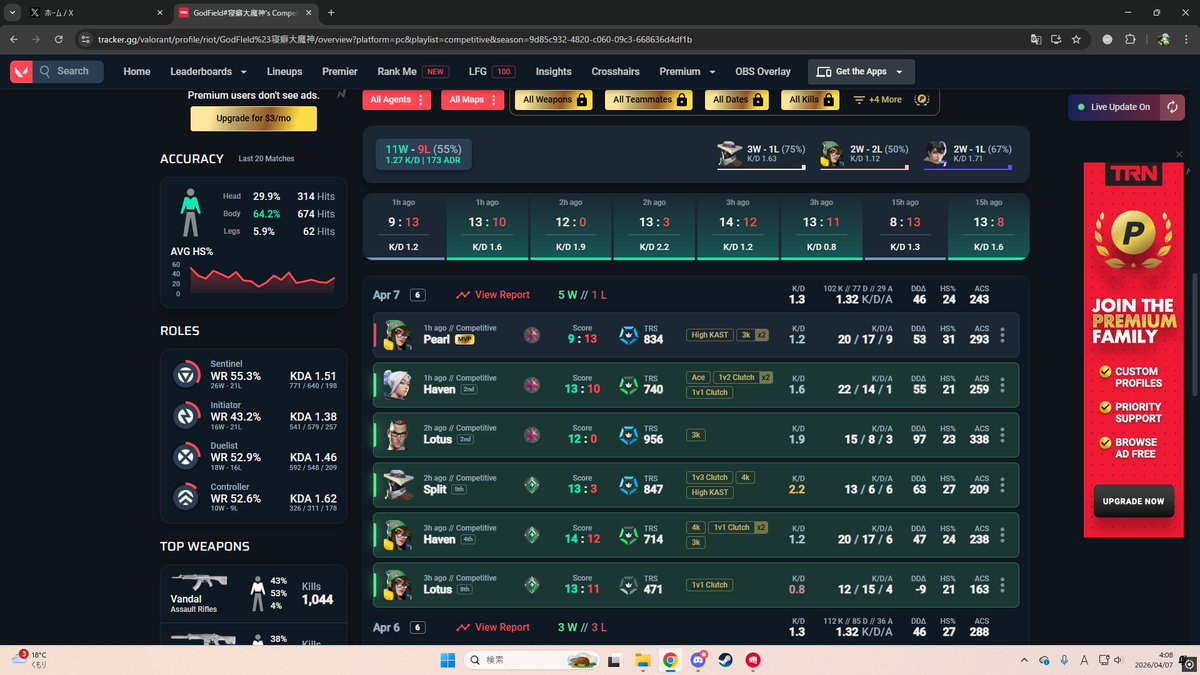Viewport: 1200px width, 675px height.
Task: Expand the Premium nav menu
Action: 687,71
